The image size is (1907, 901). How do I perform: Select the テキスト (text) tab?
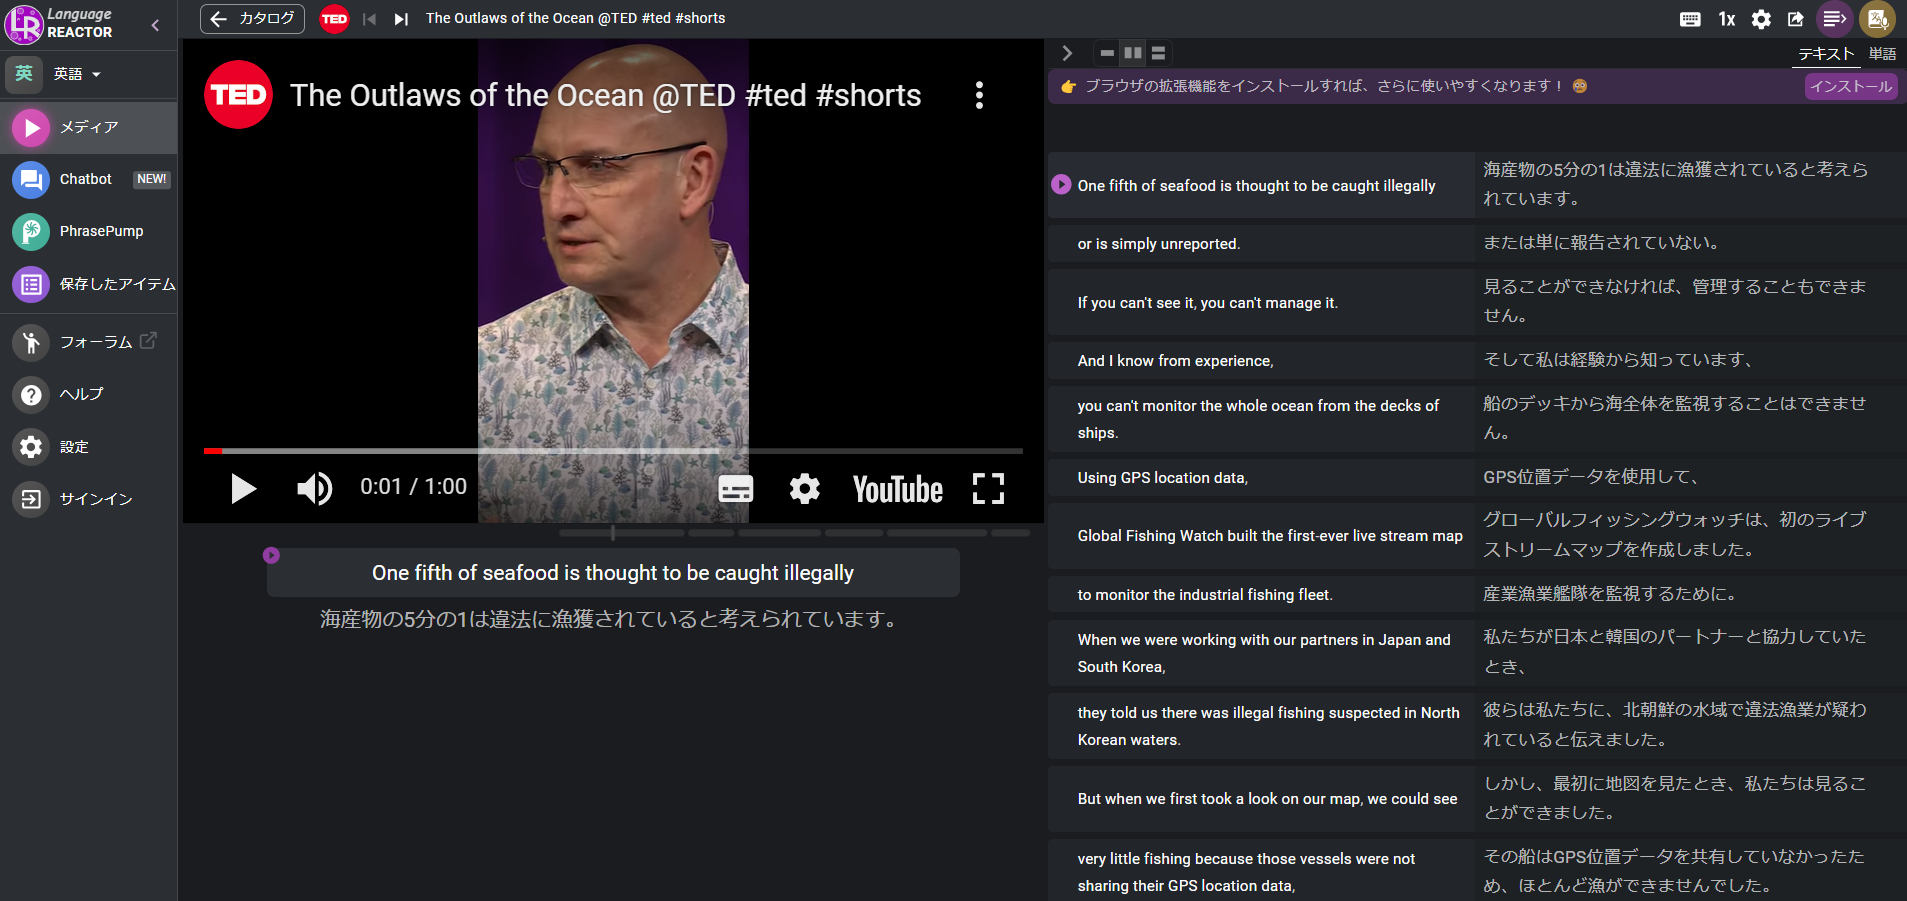(1826, 54)
